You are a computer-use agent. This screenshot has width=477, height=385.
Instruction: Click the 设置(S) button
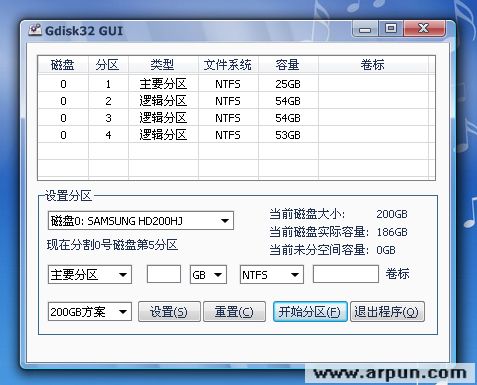[x=169, y=312]
